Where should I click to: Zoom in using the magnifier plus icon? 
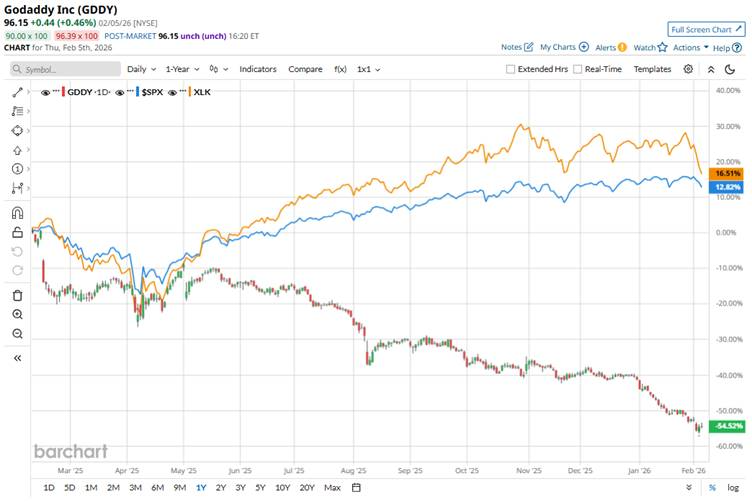(17, 314)
